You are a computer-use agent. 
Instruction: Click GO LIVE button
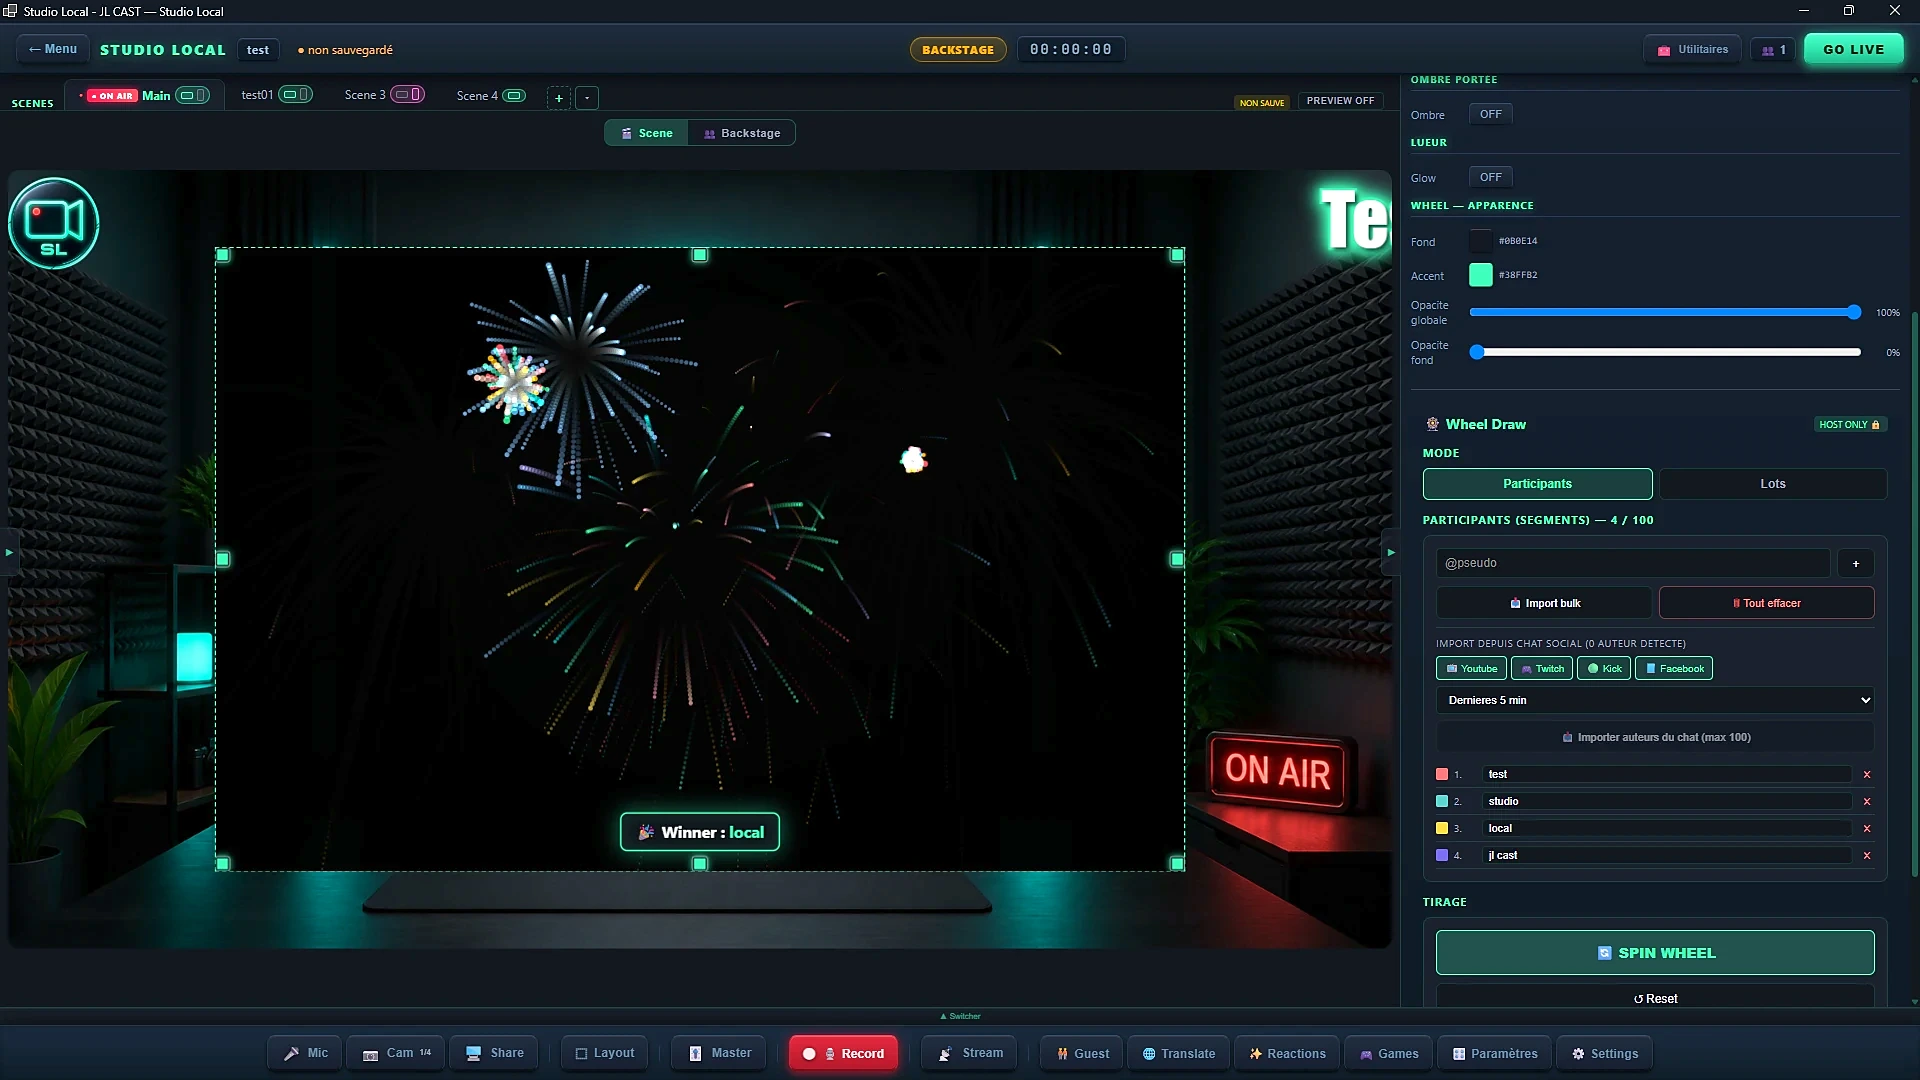(1853, 49)
